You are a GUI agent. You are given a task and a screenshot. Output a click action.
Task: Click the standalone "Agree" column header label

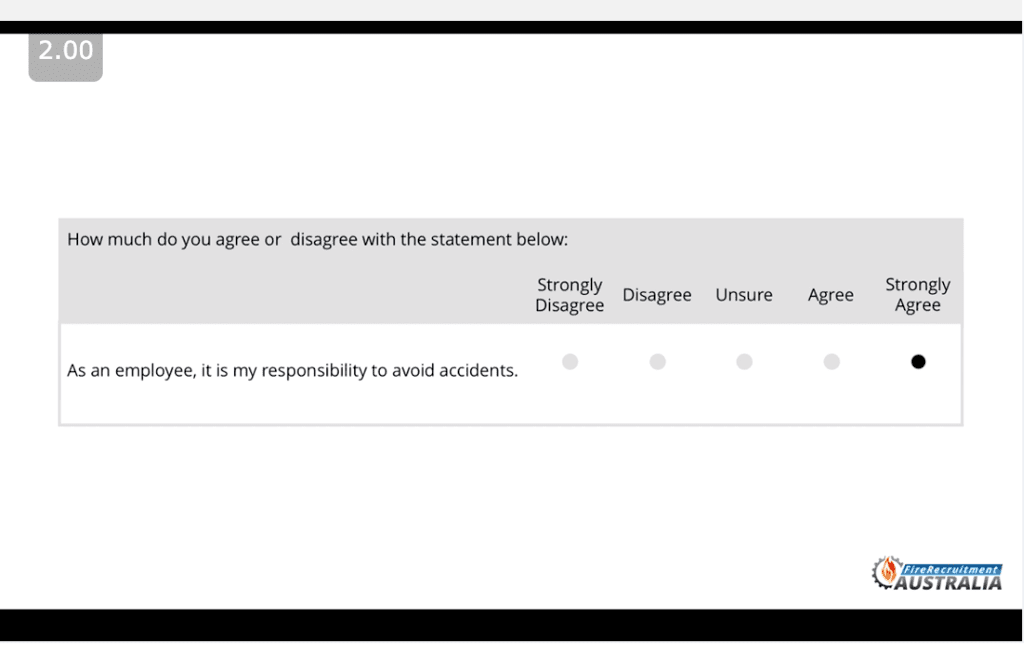coord(831,295)
